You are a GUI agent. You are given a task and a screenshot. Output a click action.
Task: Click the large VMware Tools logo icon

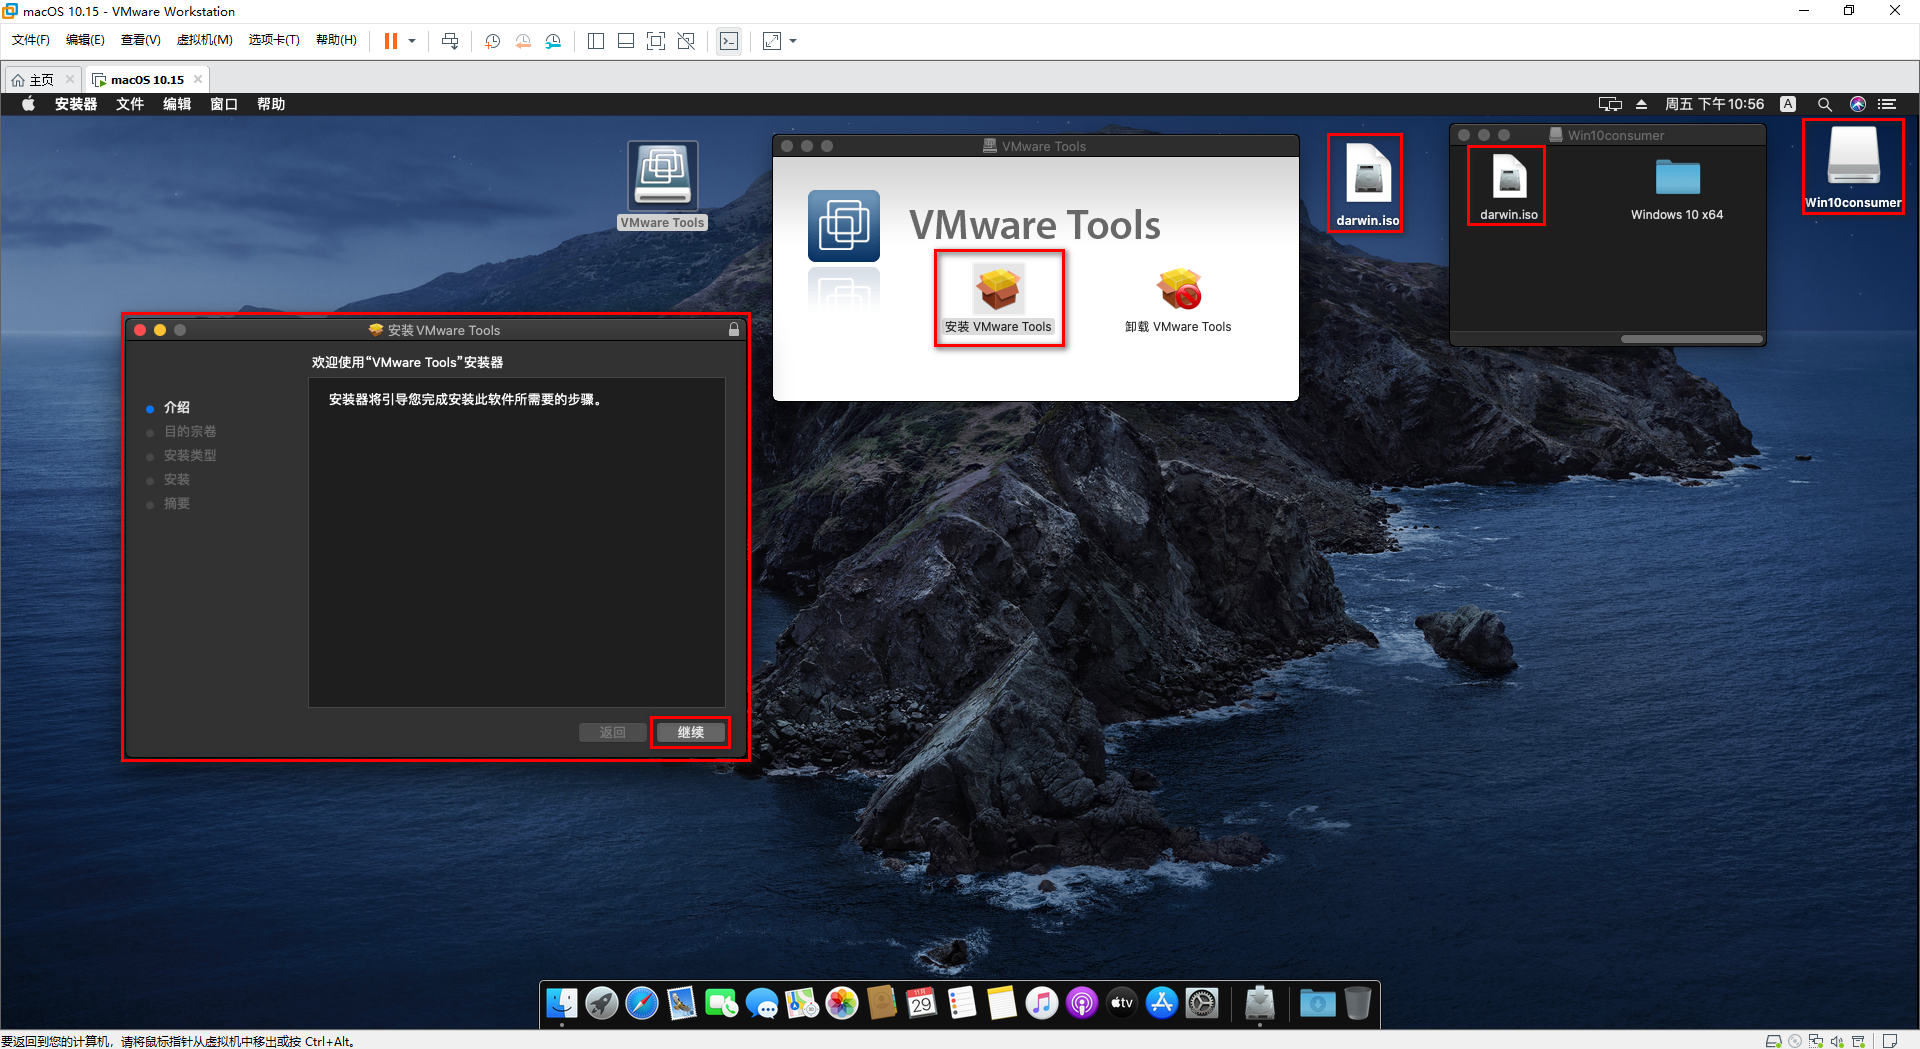(x=844, y=226)
